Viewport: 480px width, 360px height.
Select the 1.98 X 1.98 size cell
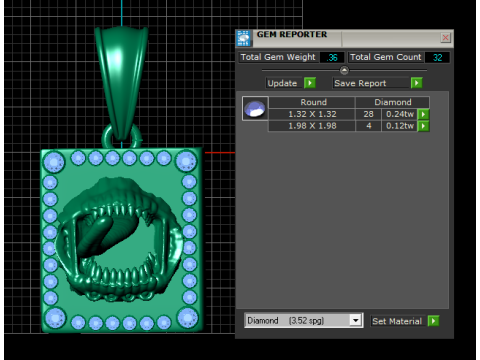(x=312, y=126)
